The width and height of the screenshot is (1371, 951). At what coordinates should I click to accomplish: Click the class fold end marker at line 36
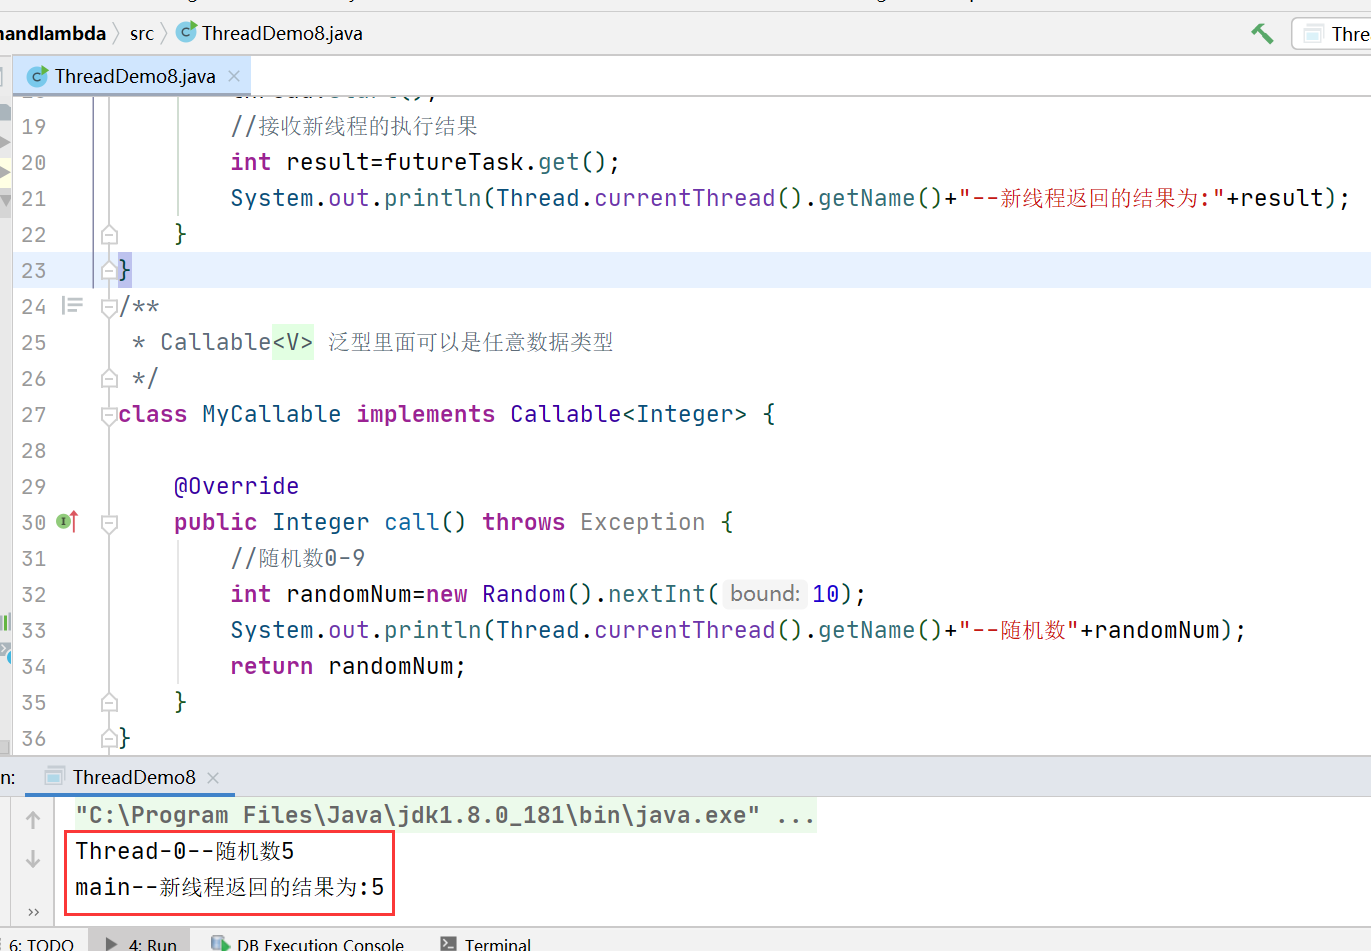pos(109,739)
